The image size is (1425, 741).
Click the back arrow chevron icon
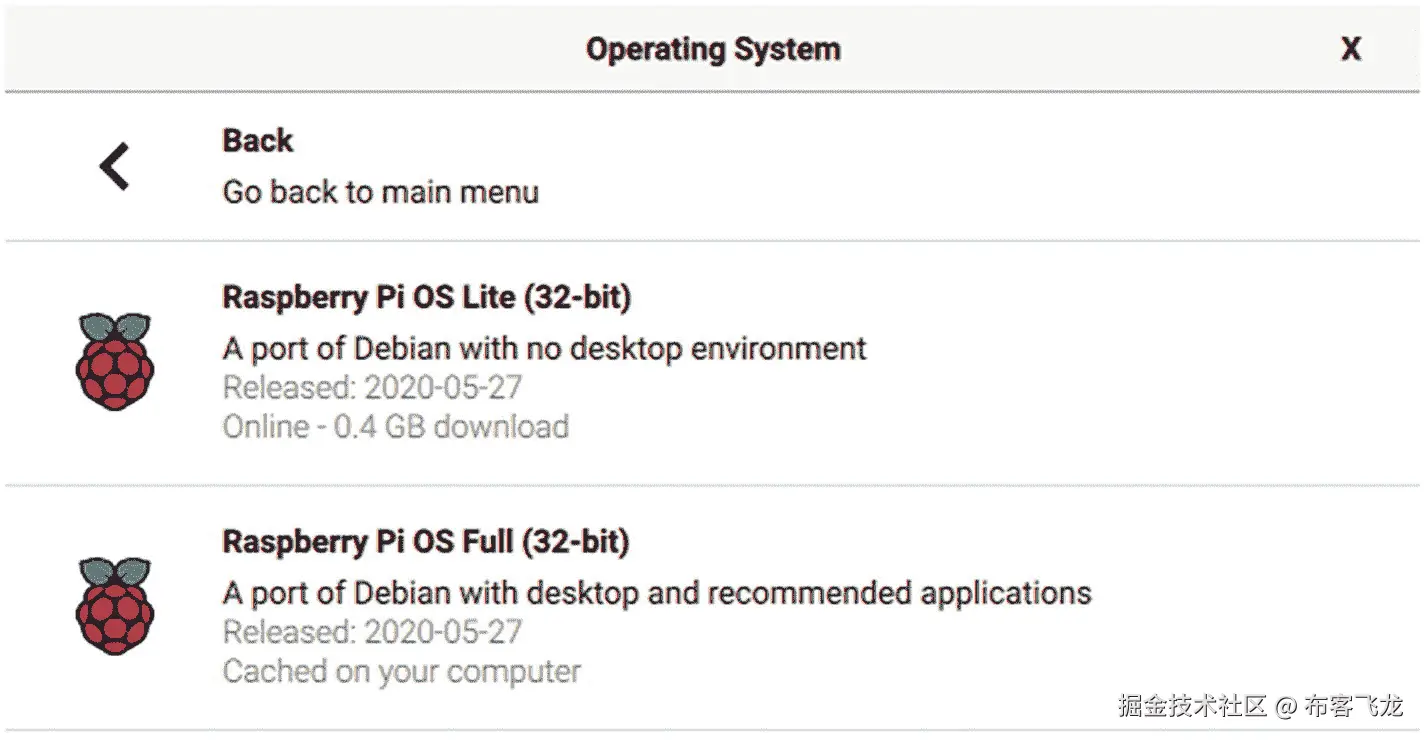click(x=114, y=166)
